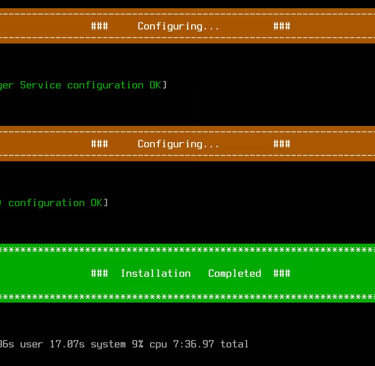Viewport: 375px width, 366px height.
Task: Click the "Installation Completed" text in green banner
Action: coord(191,274)
